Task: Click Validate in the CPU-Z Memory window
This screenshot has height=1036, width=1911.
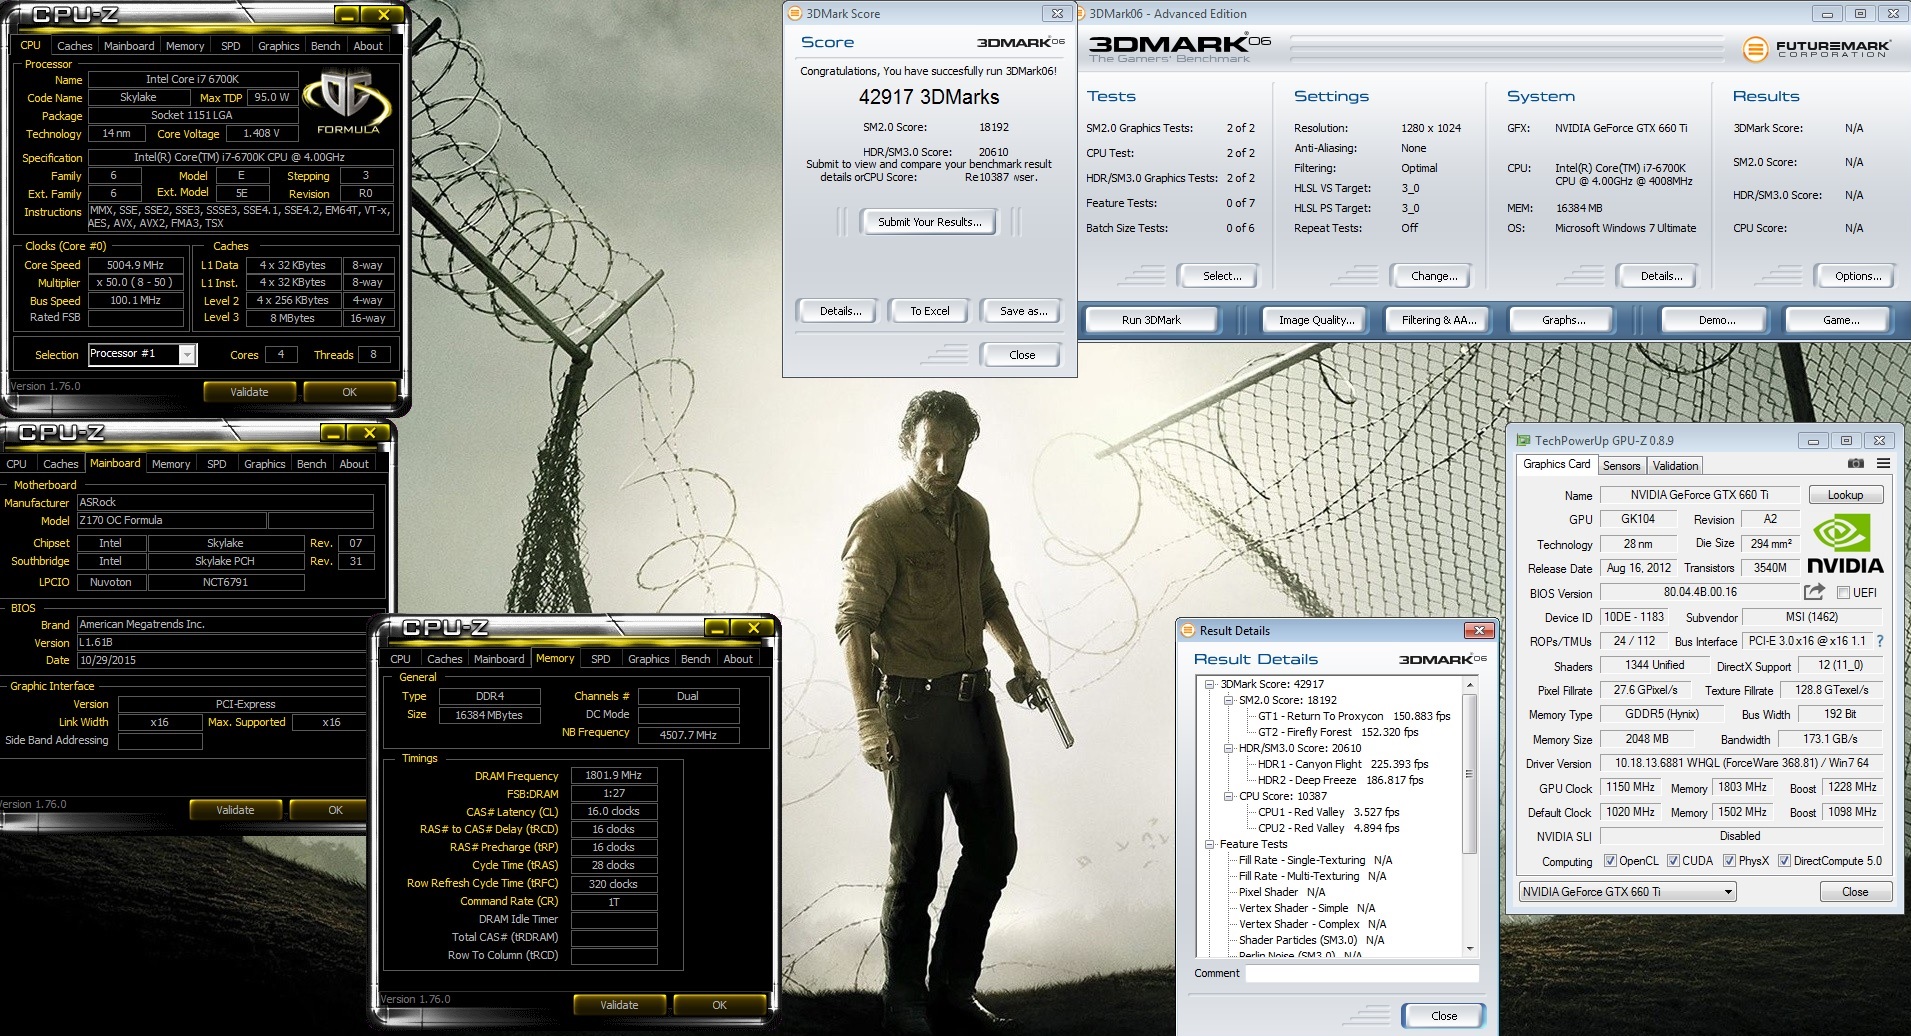Action: click(619, 1005)
